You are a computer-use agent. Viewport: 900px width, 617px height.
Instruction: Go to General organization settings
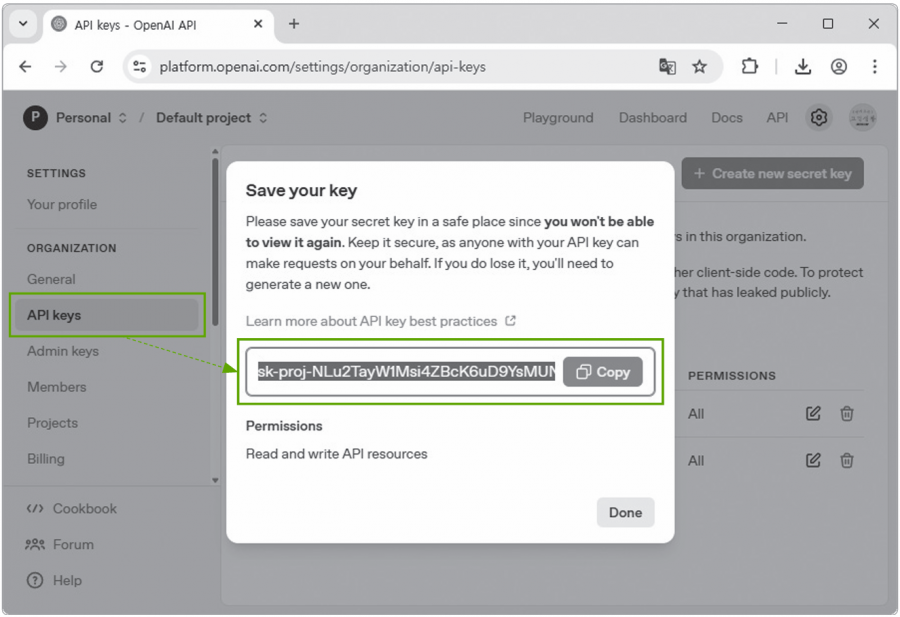(51, 279)
